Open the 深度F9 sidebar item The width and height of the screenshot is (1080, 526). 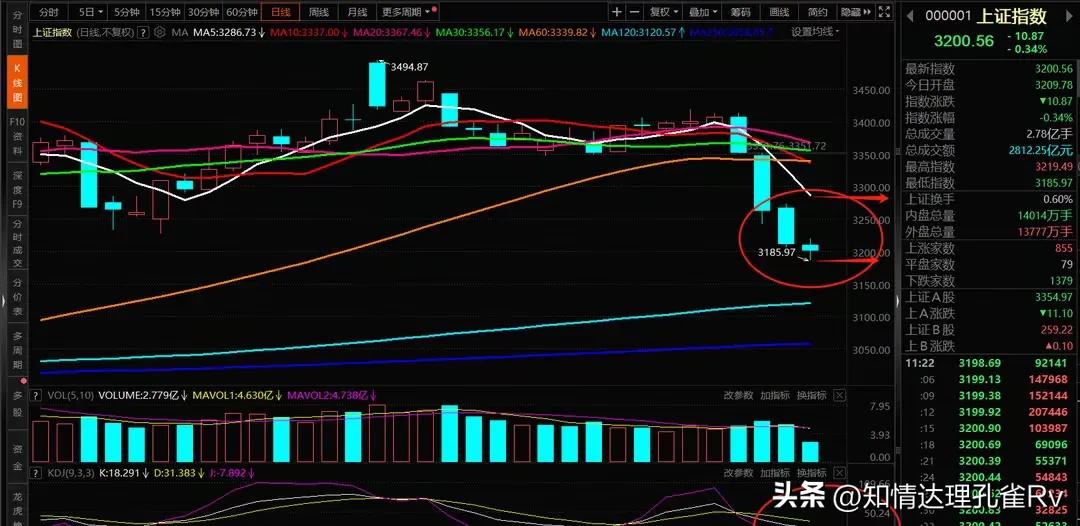point(17,188)
